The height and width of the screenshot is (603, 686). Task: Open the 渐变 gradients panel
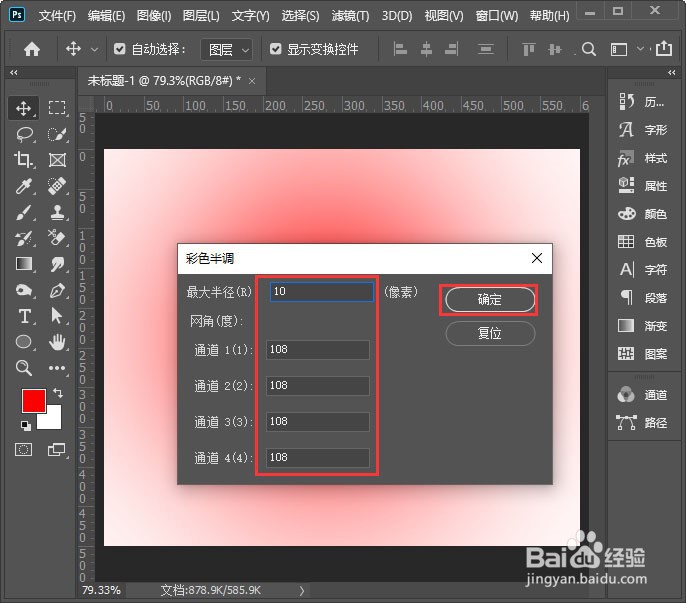[x=641, y=326]
